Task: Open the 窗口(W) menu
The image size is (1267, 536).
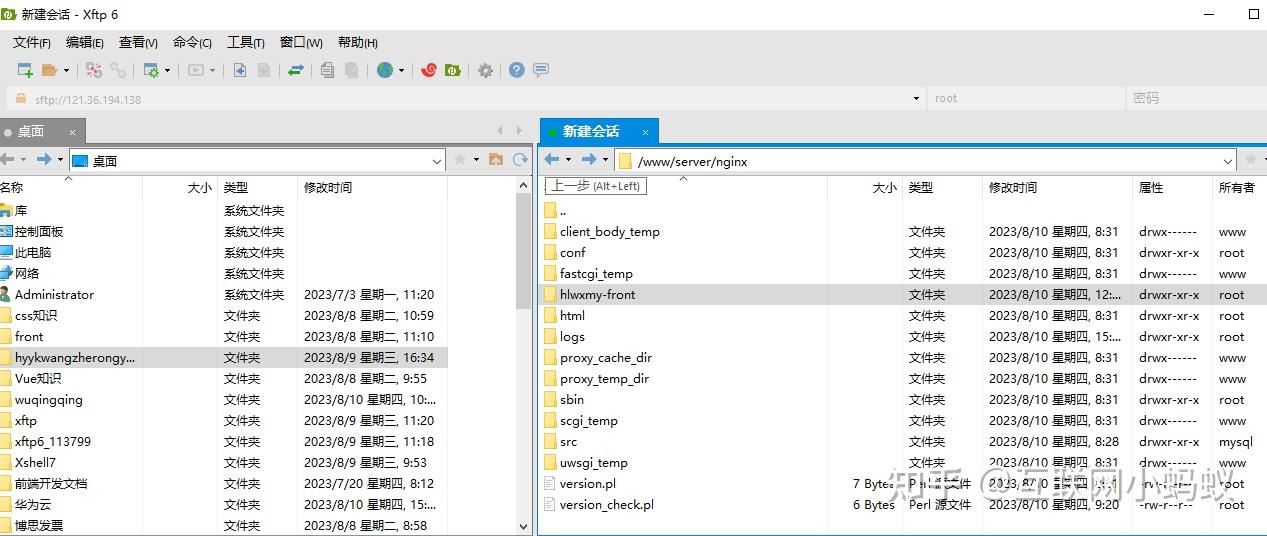Action: coord(301,42)
